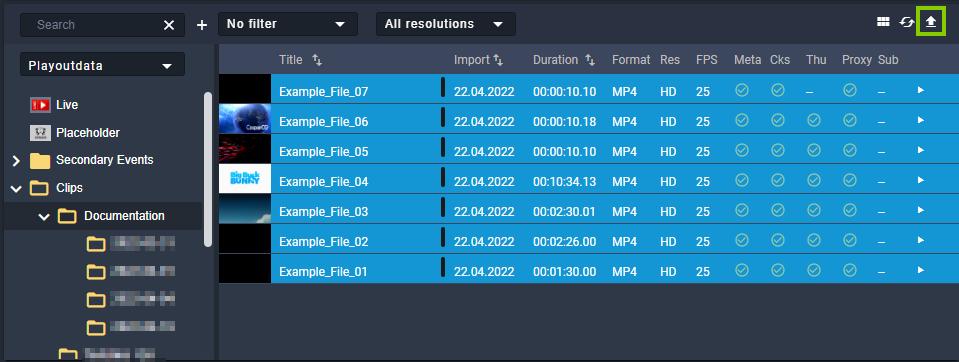Click the Secondary Events folder icon
959x362 pixels.
click(x=40, y=161)
